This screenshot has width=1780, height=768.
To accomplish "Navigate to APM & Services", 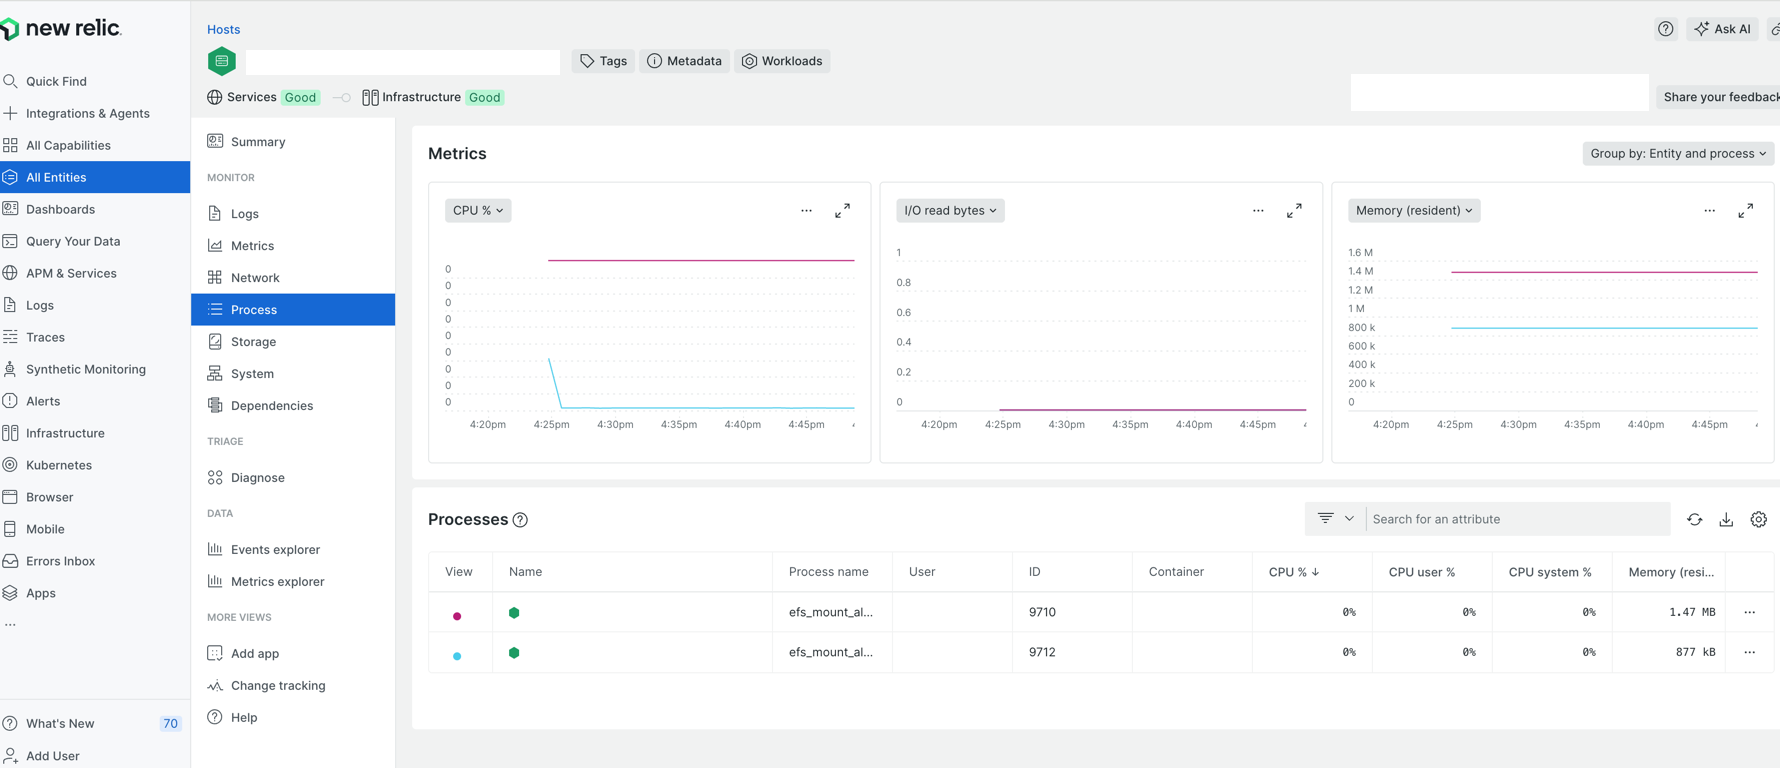I will click(x=71, y=273).
